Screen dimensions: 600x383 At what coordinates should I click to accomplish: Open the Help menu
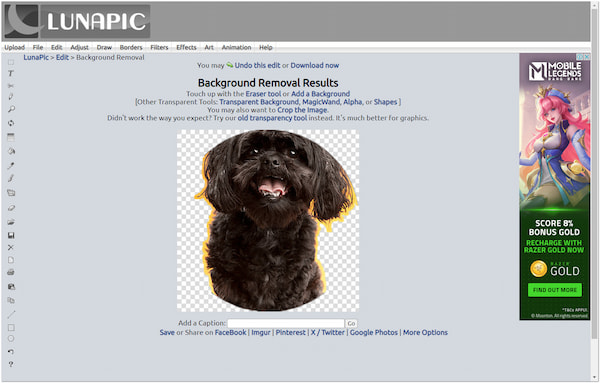pyautogui.click(x=266, y=47)
